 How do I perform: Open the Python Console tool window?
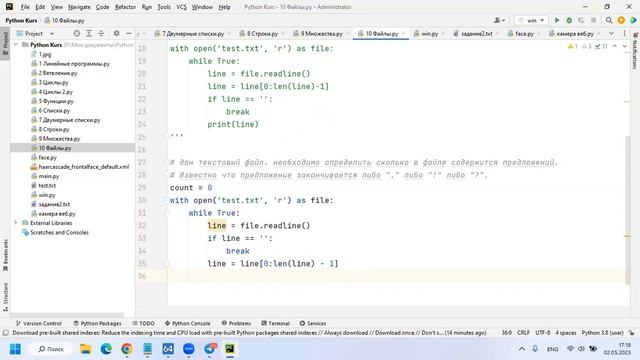pyautogui.click(x=187, y=323)
